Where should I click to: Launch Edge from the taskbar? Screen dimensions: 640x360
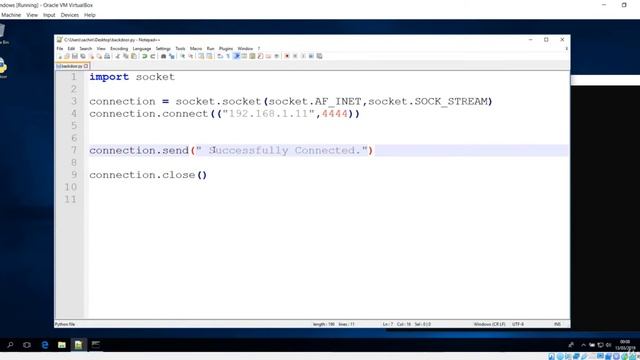(45, 345)
